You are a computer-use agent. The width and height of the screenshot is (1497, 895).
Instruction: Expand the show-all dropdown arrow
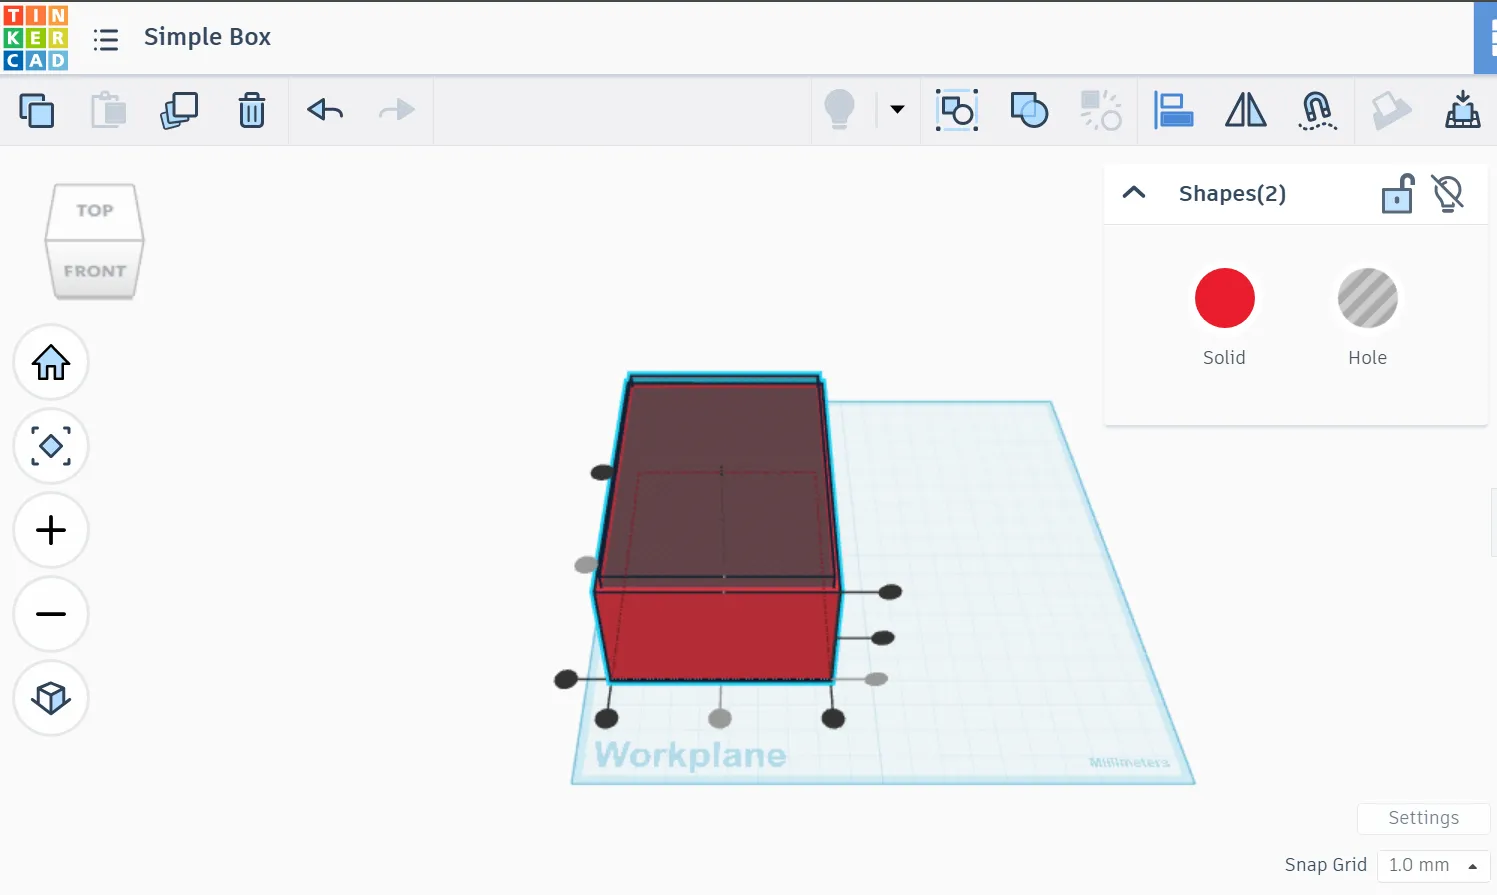pos(897,110)
